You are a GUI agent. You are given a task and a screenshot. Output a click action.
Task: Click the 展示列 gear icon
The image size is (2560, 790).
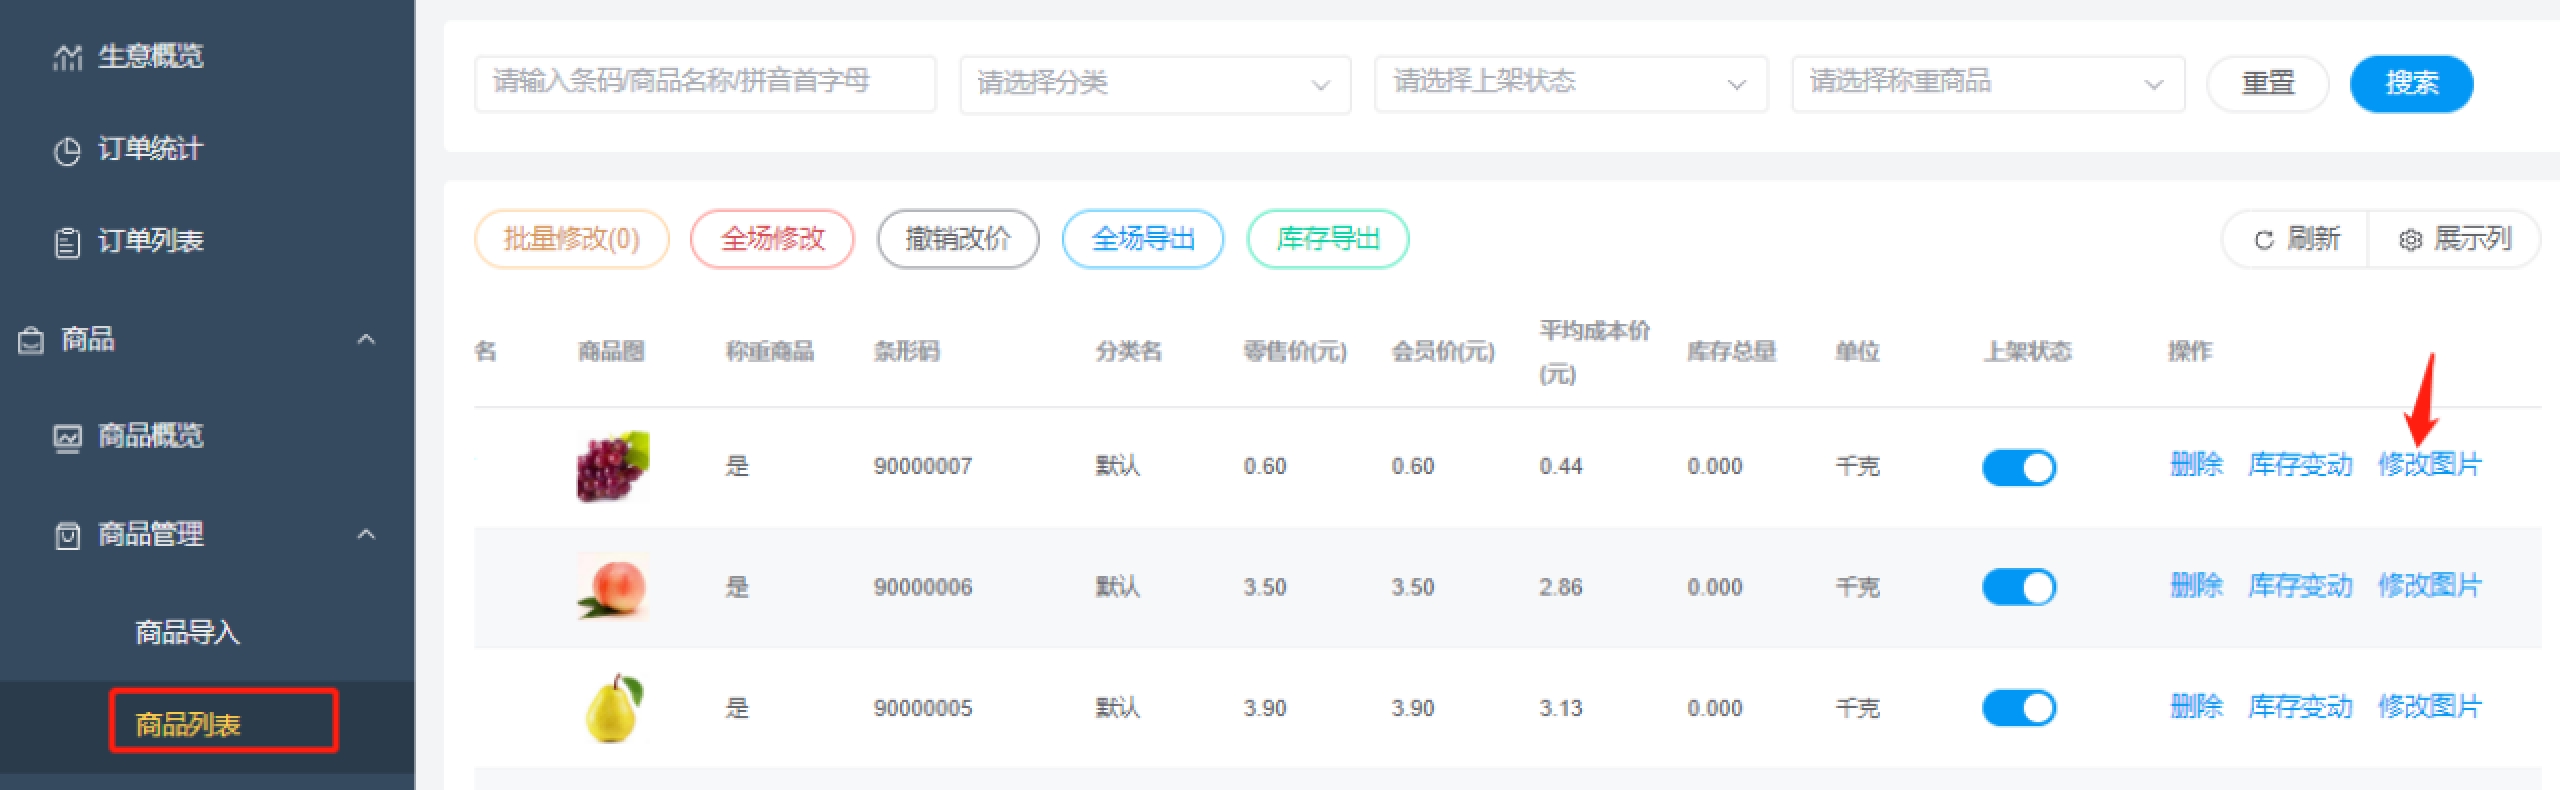[2410, 240]
